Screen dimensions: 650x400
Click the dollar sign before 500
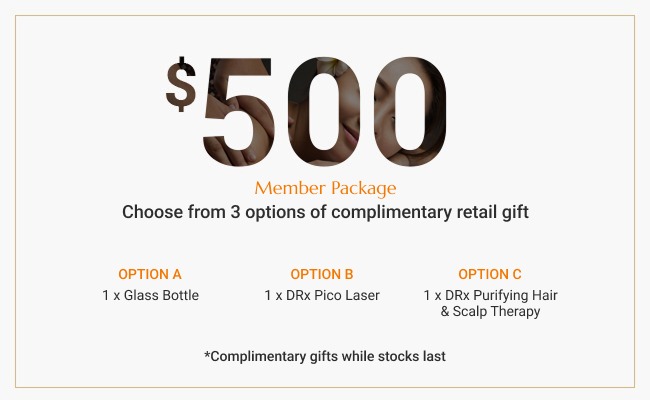click(x=180, y=87)
